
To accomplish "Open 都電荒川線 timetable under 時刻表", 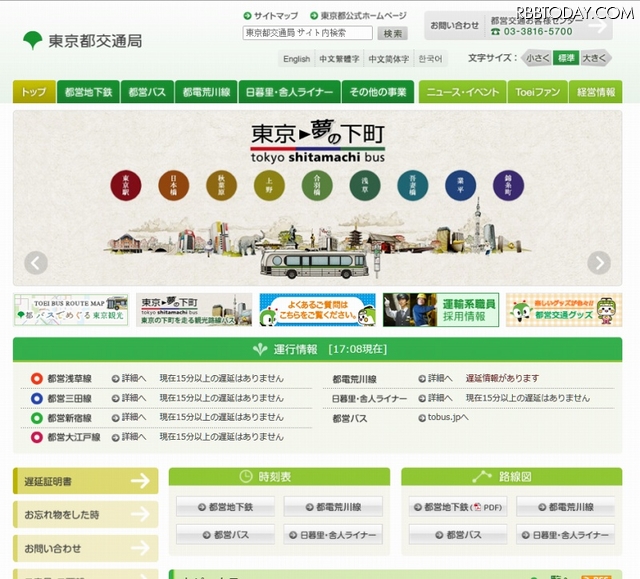I will point(333,507).
